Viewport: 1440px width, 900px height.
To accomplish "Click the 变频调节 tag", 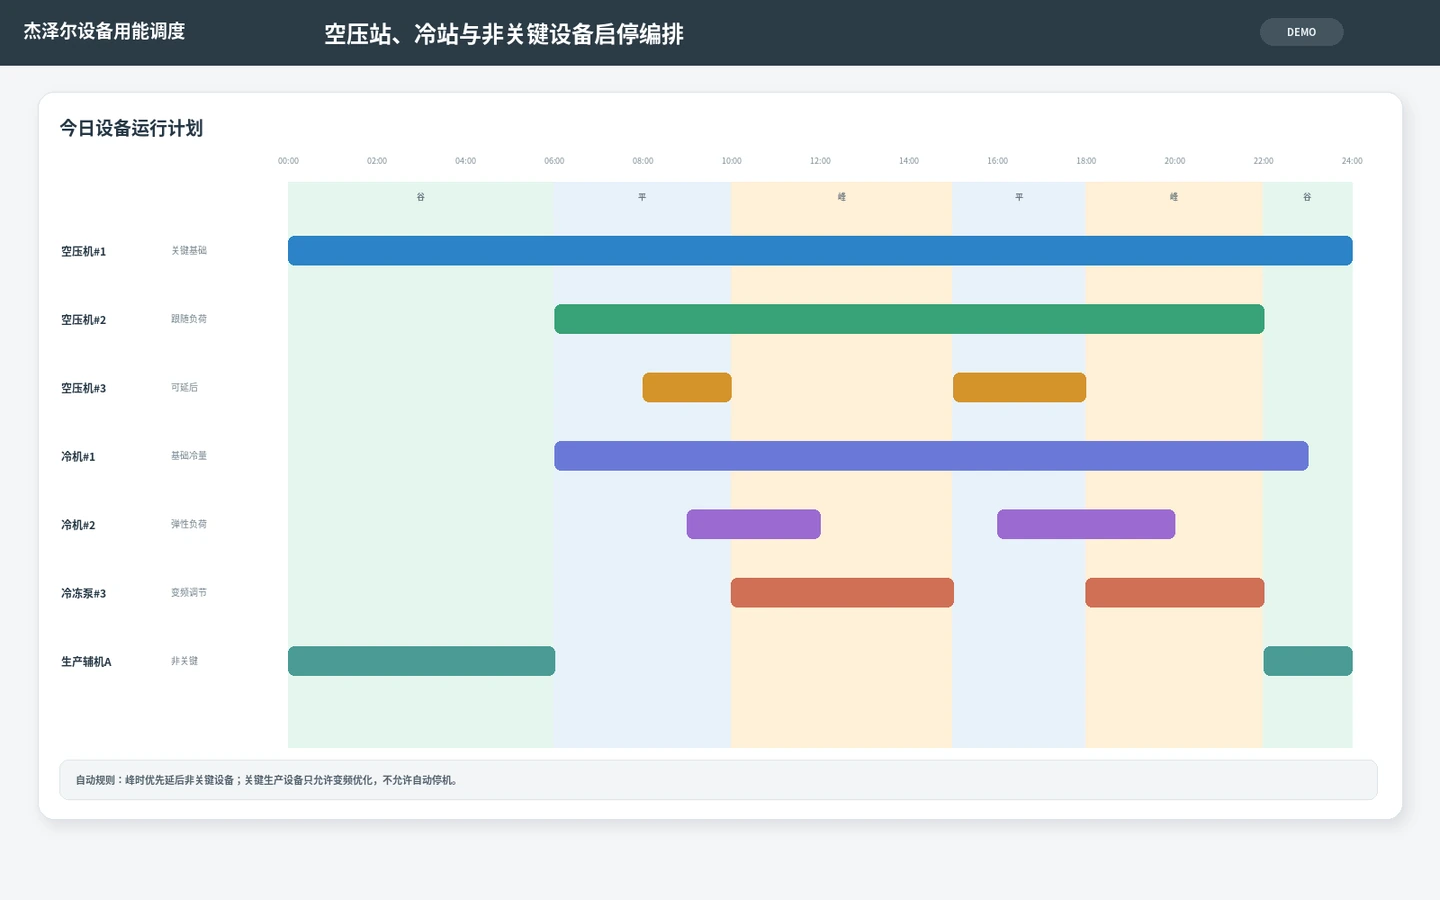I will pos(189,593).
